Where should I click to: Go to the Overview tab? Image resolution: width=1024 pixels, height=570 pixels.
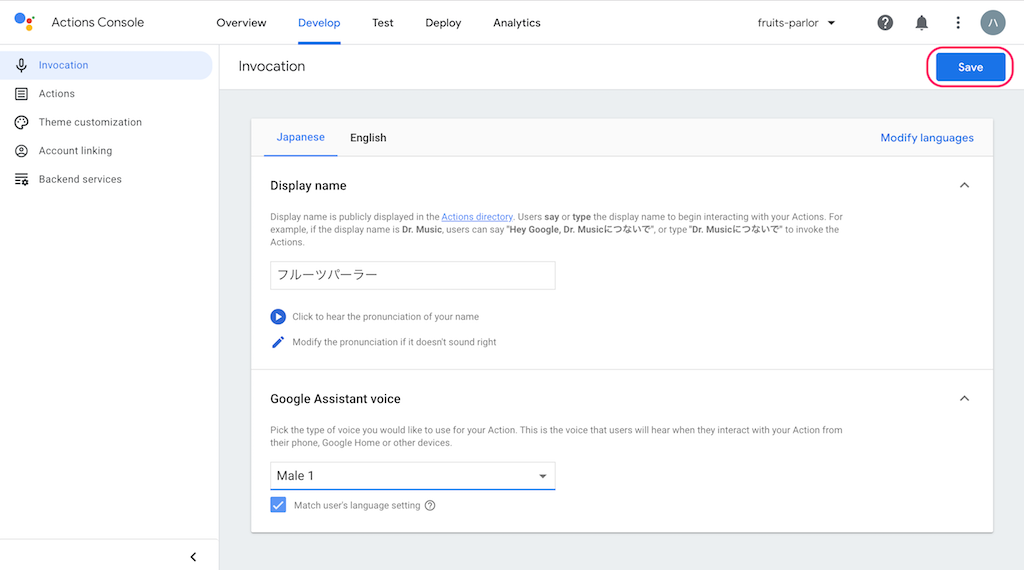coord(242,23)
